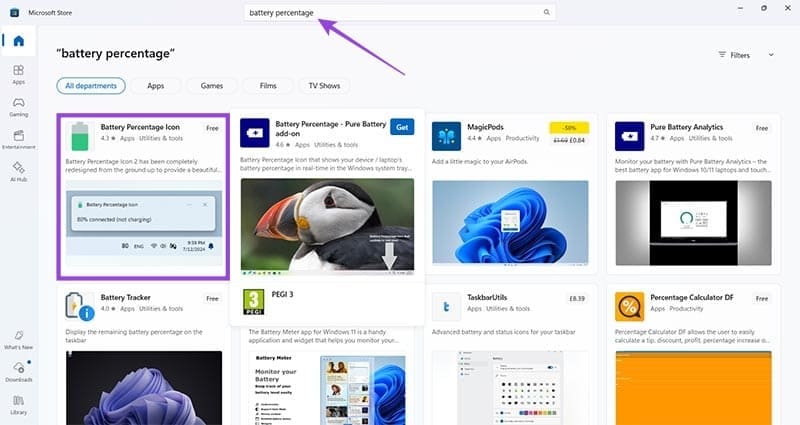Click the Pure Battery Analytics title

687,127
